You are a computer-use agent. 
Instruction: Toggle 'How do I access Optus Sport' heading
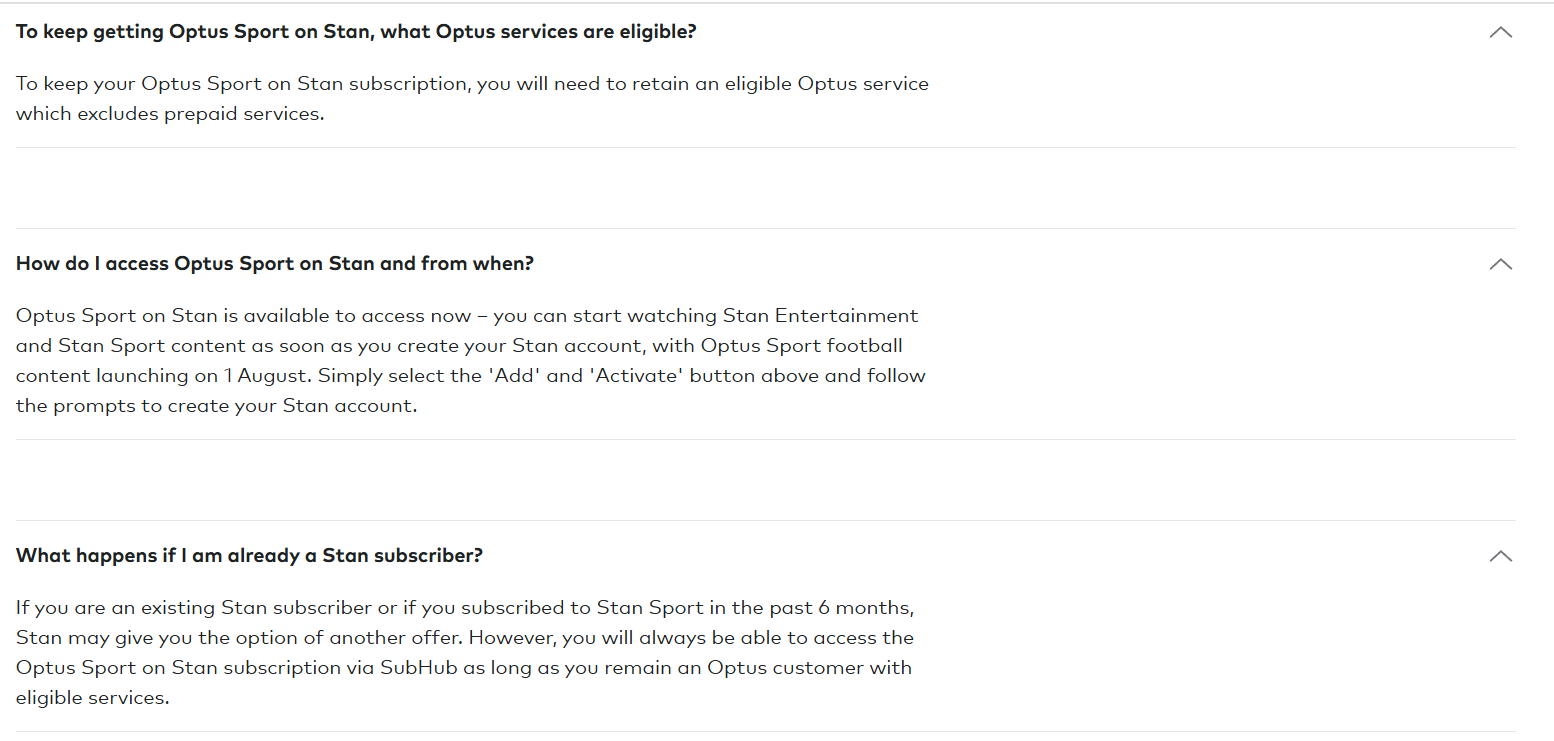(275, 264)
